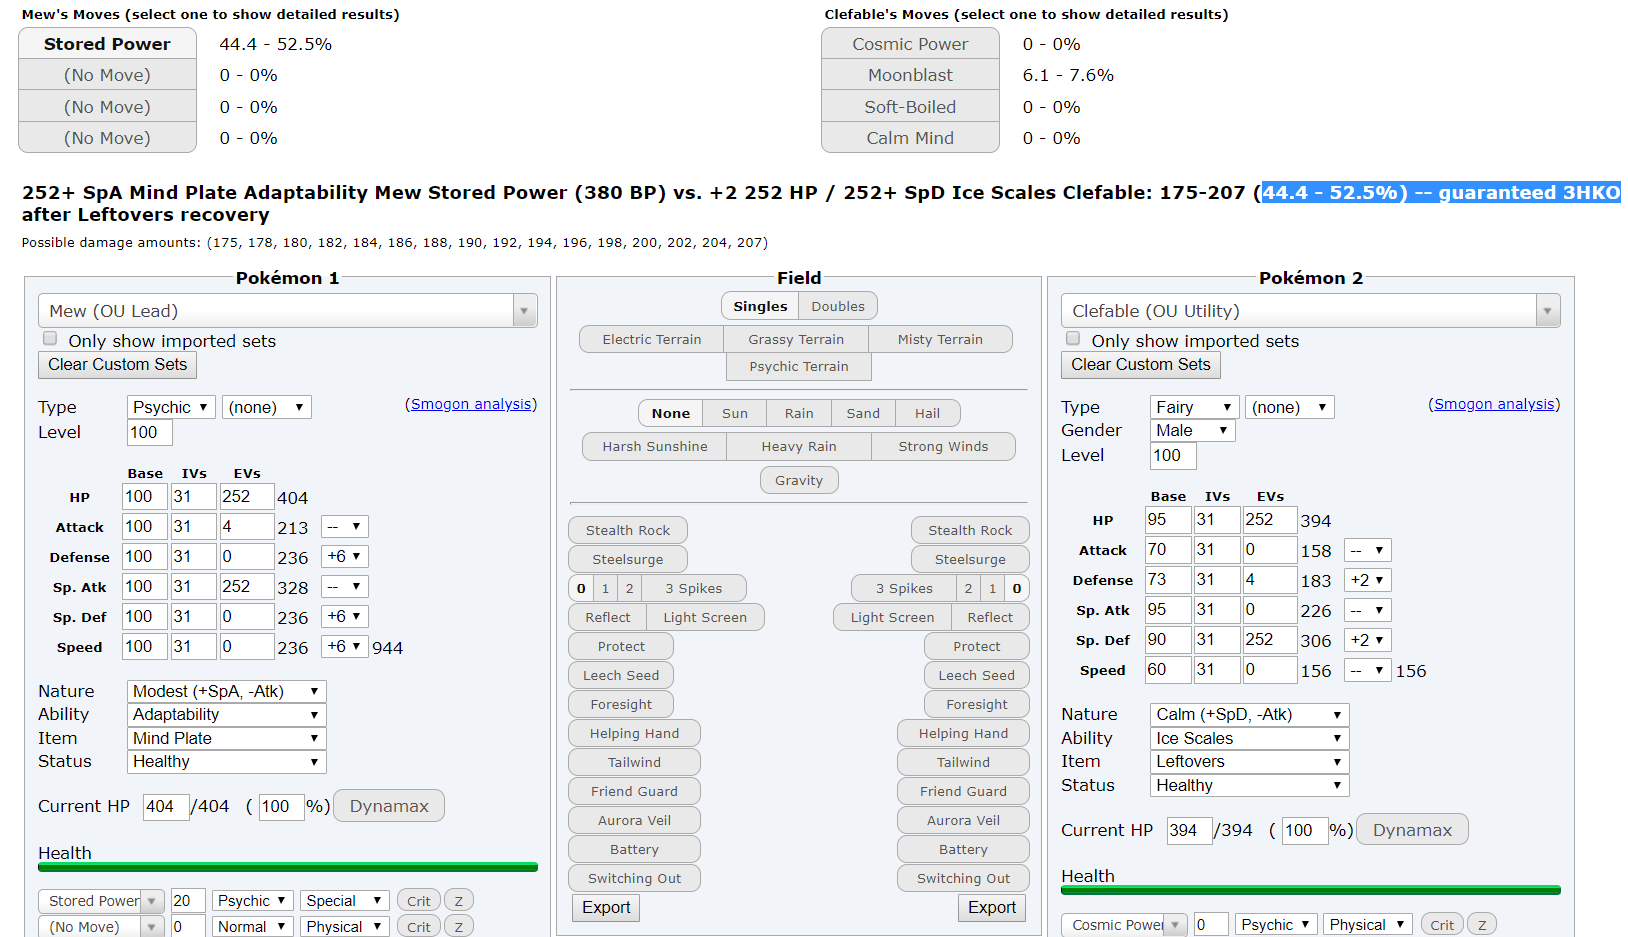
Task: Open Clefable's Sp. Def +2 boost dropdown
Action: (x=1368, y=640)
